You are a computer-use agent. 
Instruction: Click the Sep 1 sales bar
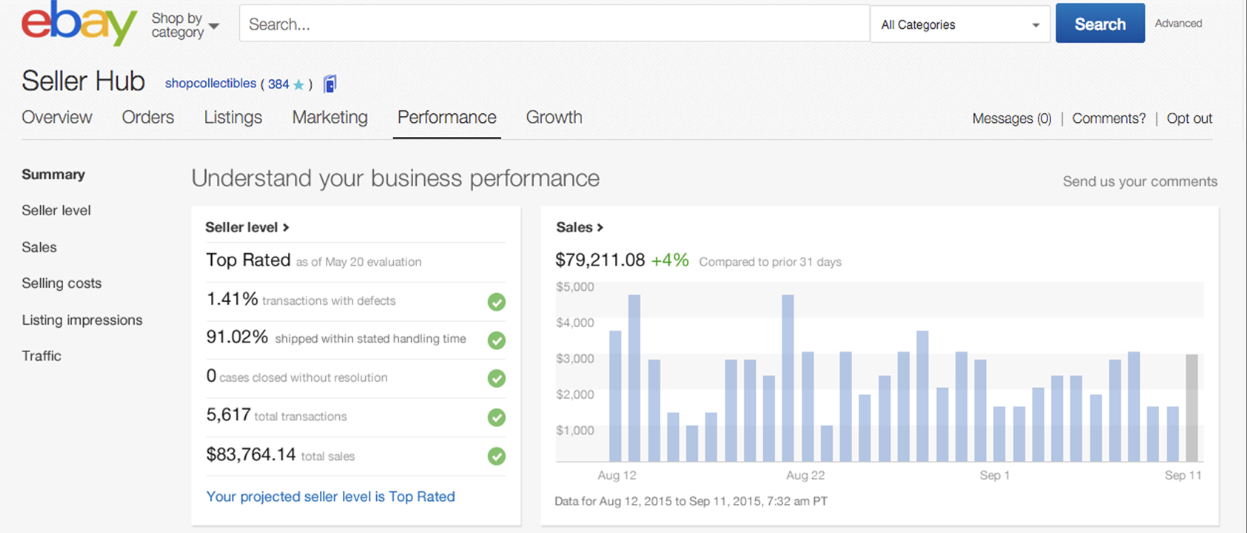tap(999, 434)
